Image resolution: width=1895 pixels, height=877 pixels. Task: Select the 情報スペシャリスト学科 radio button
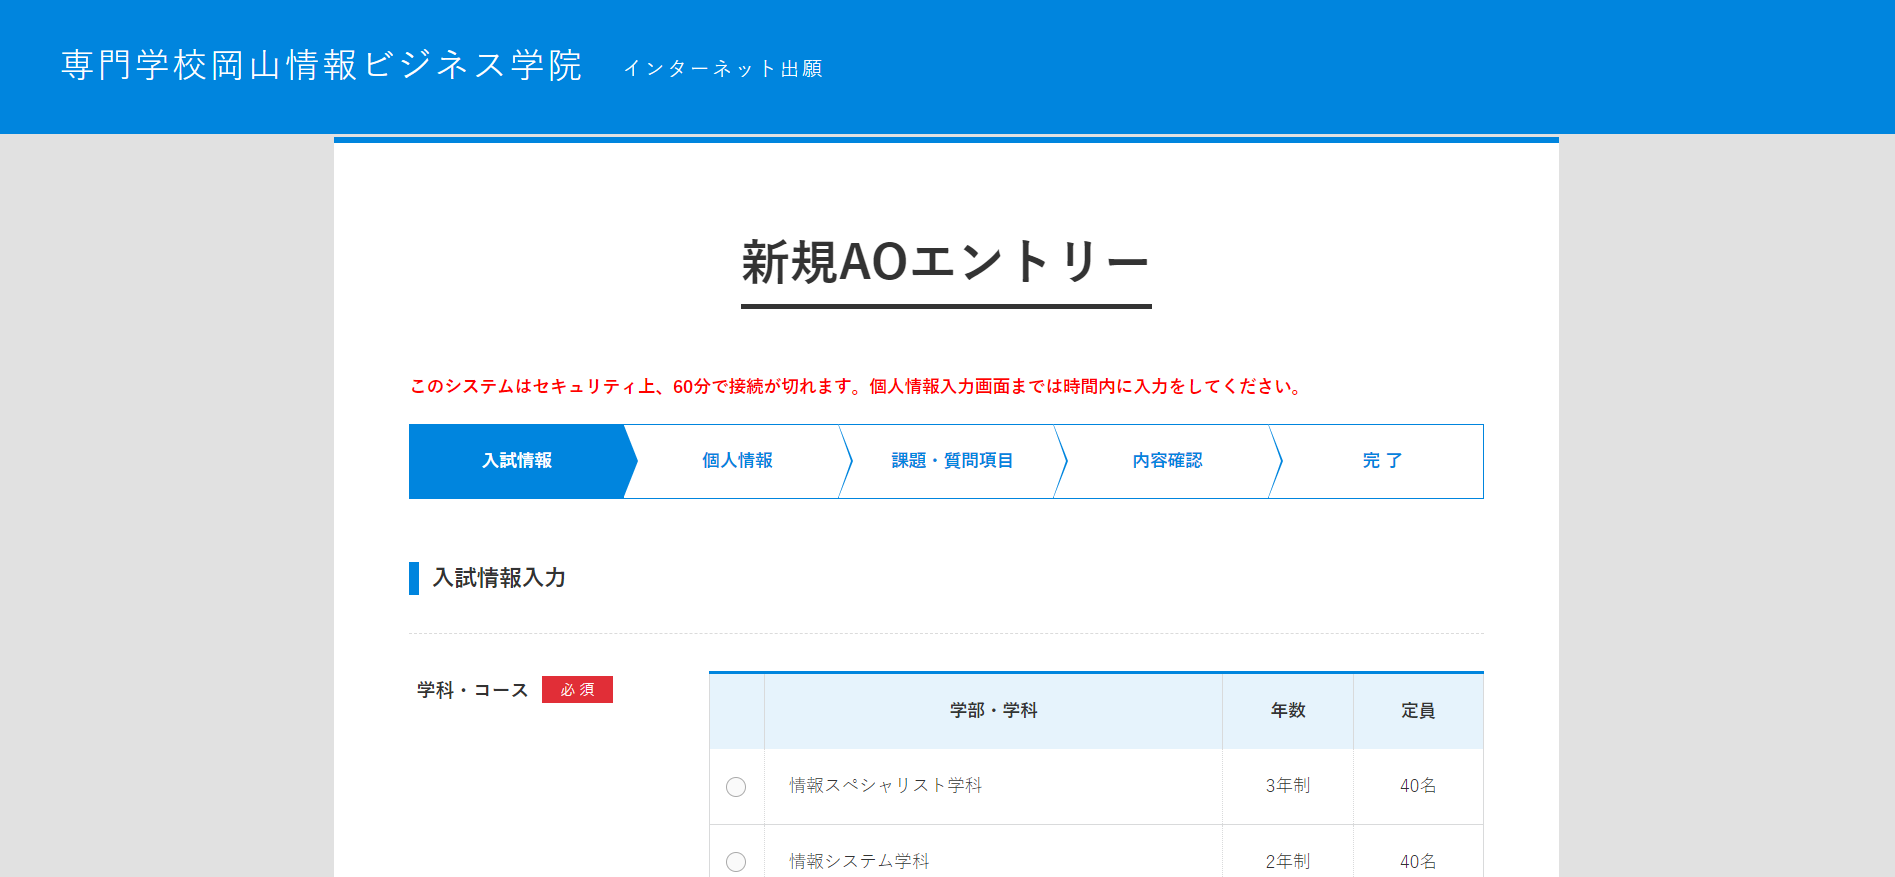pos(736,787)
